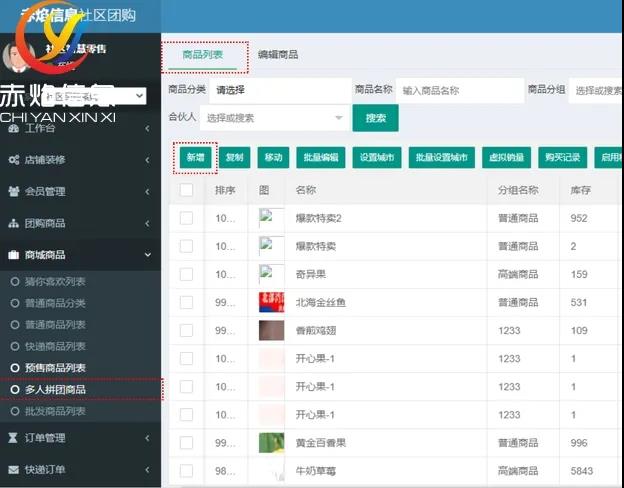Open 多人拼团商品 in the sidebar
624x488 pixels.
tap(62, 389)
